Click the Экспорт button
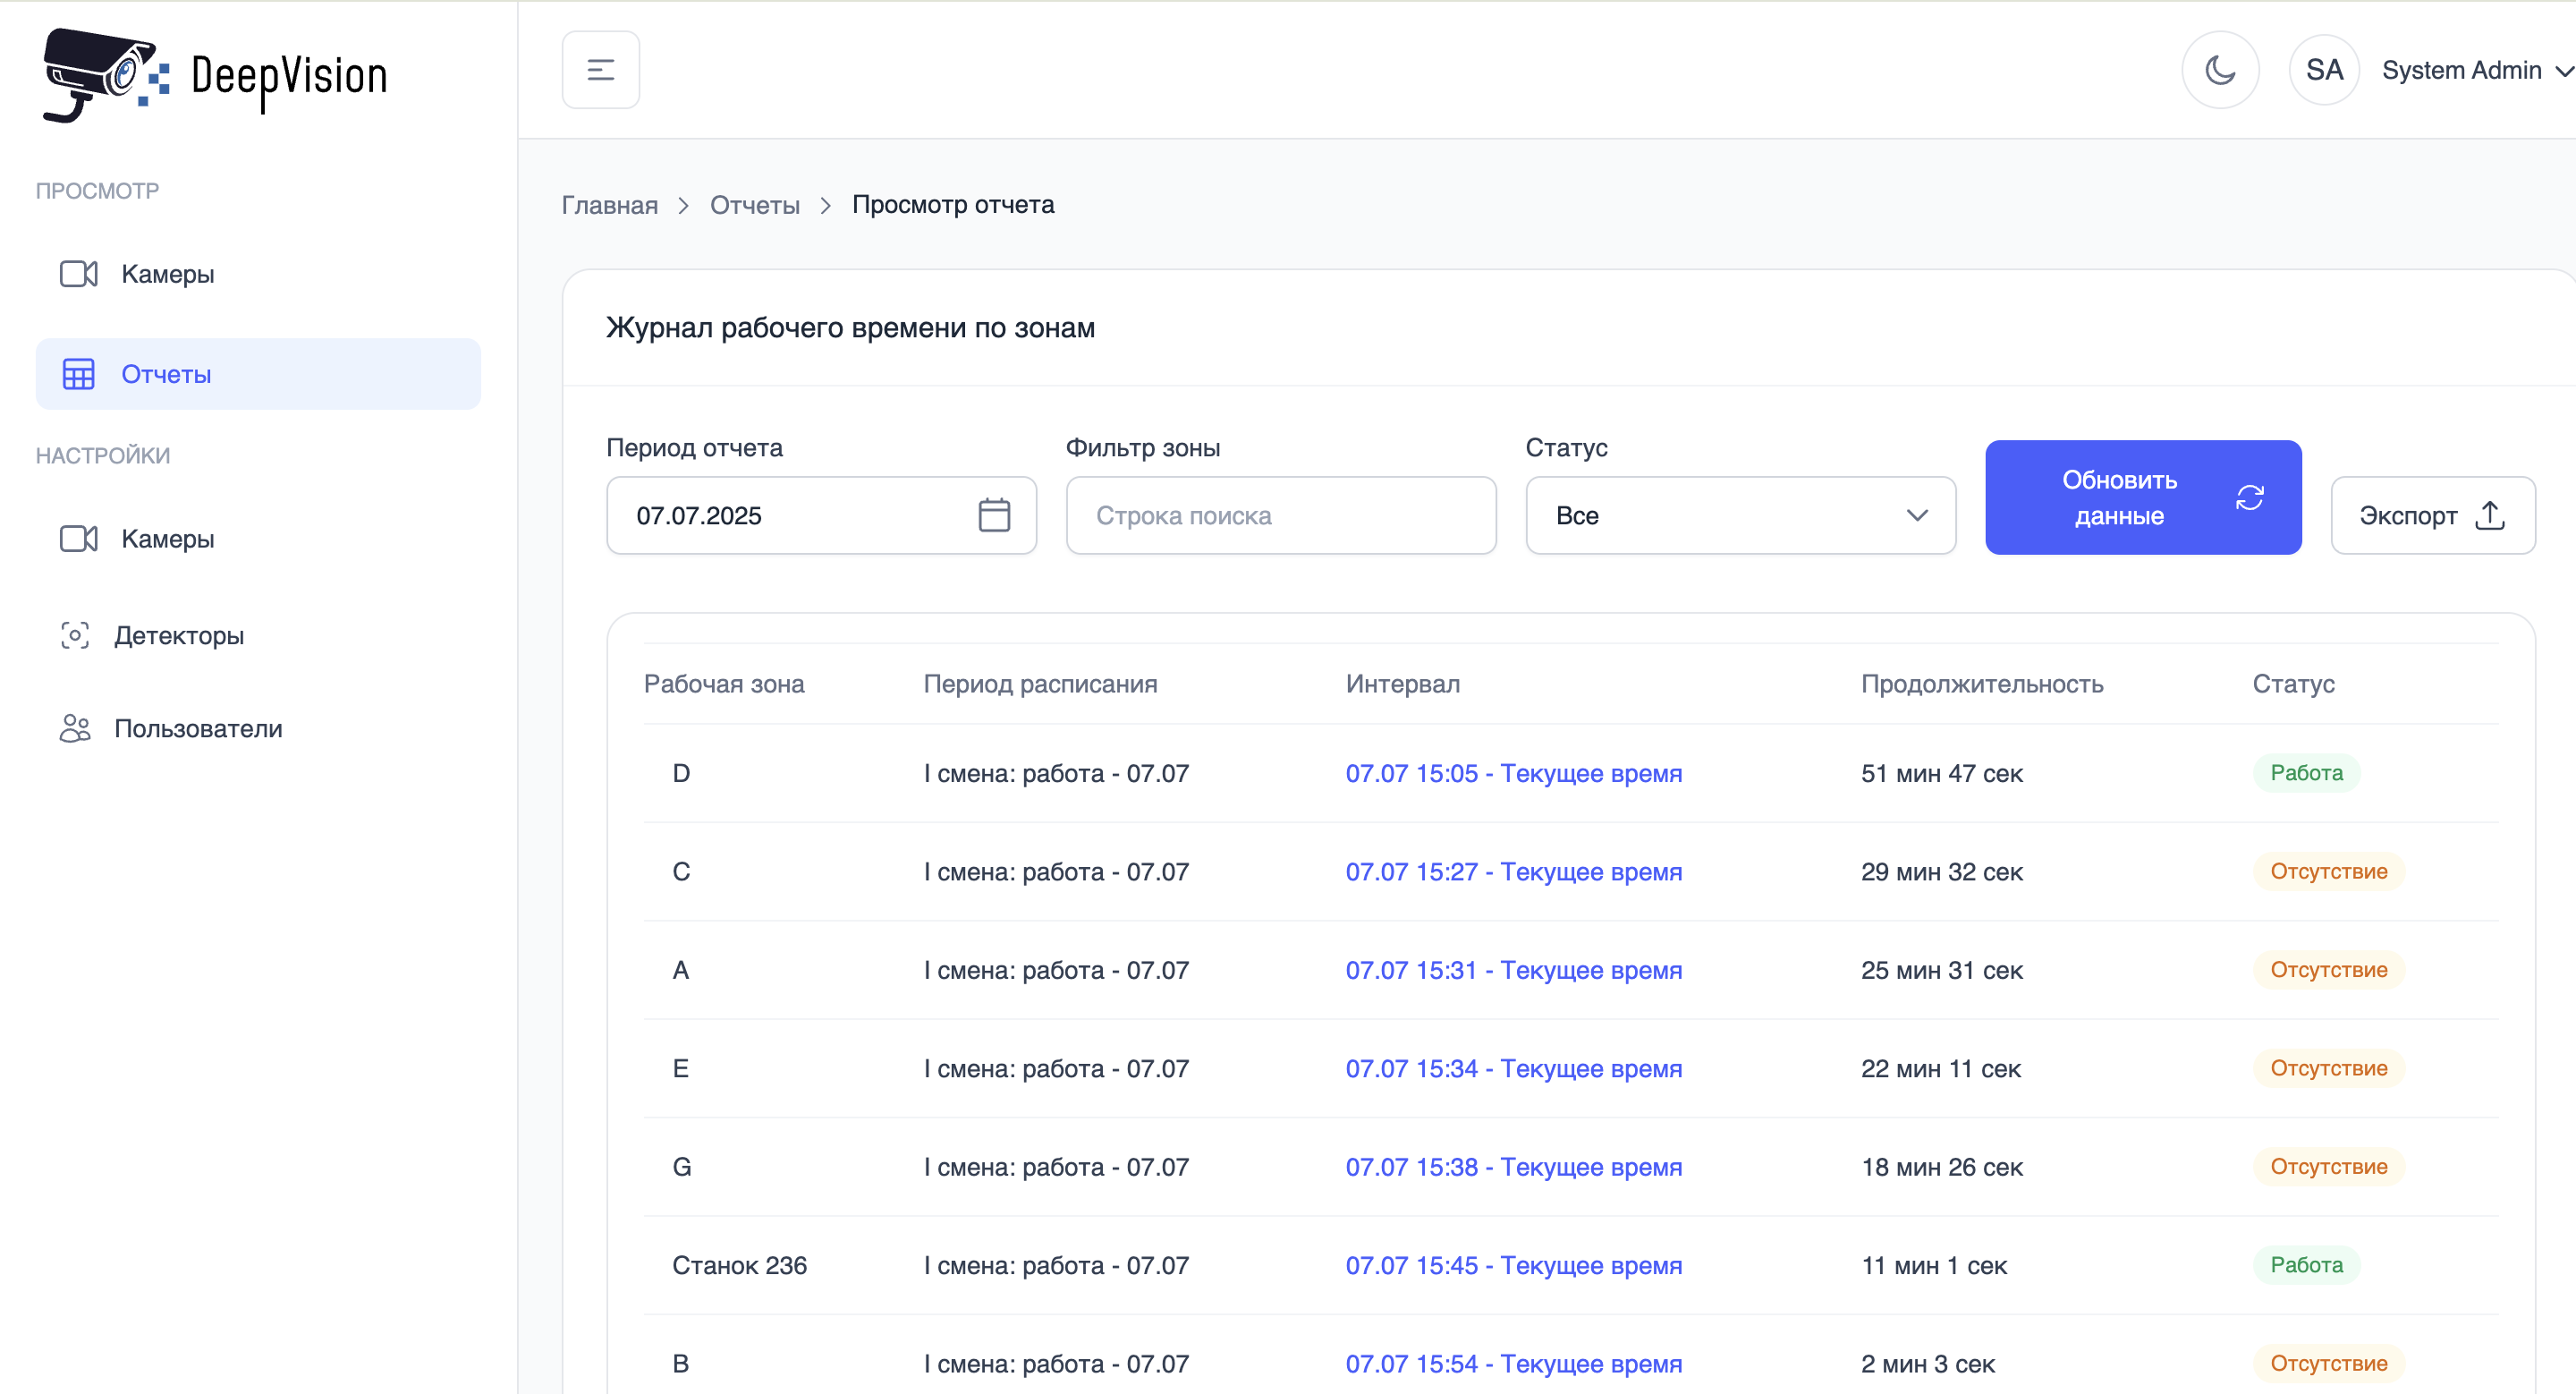The width and height of the screenshot is (2576, 1394). [x=2432, y=515]
